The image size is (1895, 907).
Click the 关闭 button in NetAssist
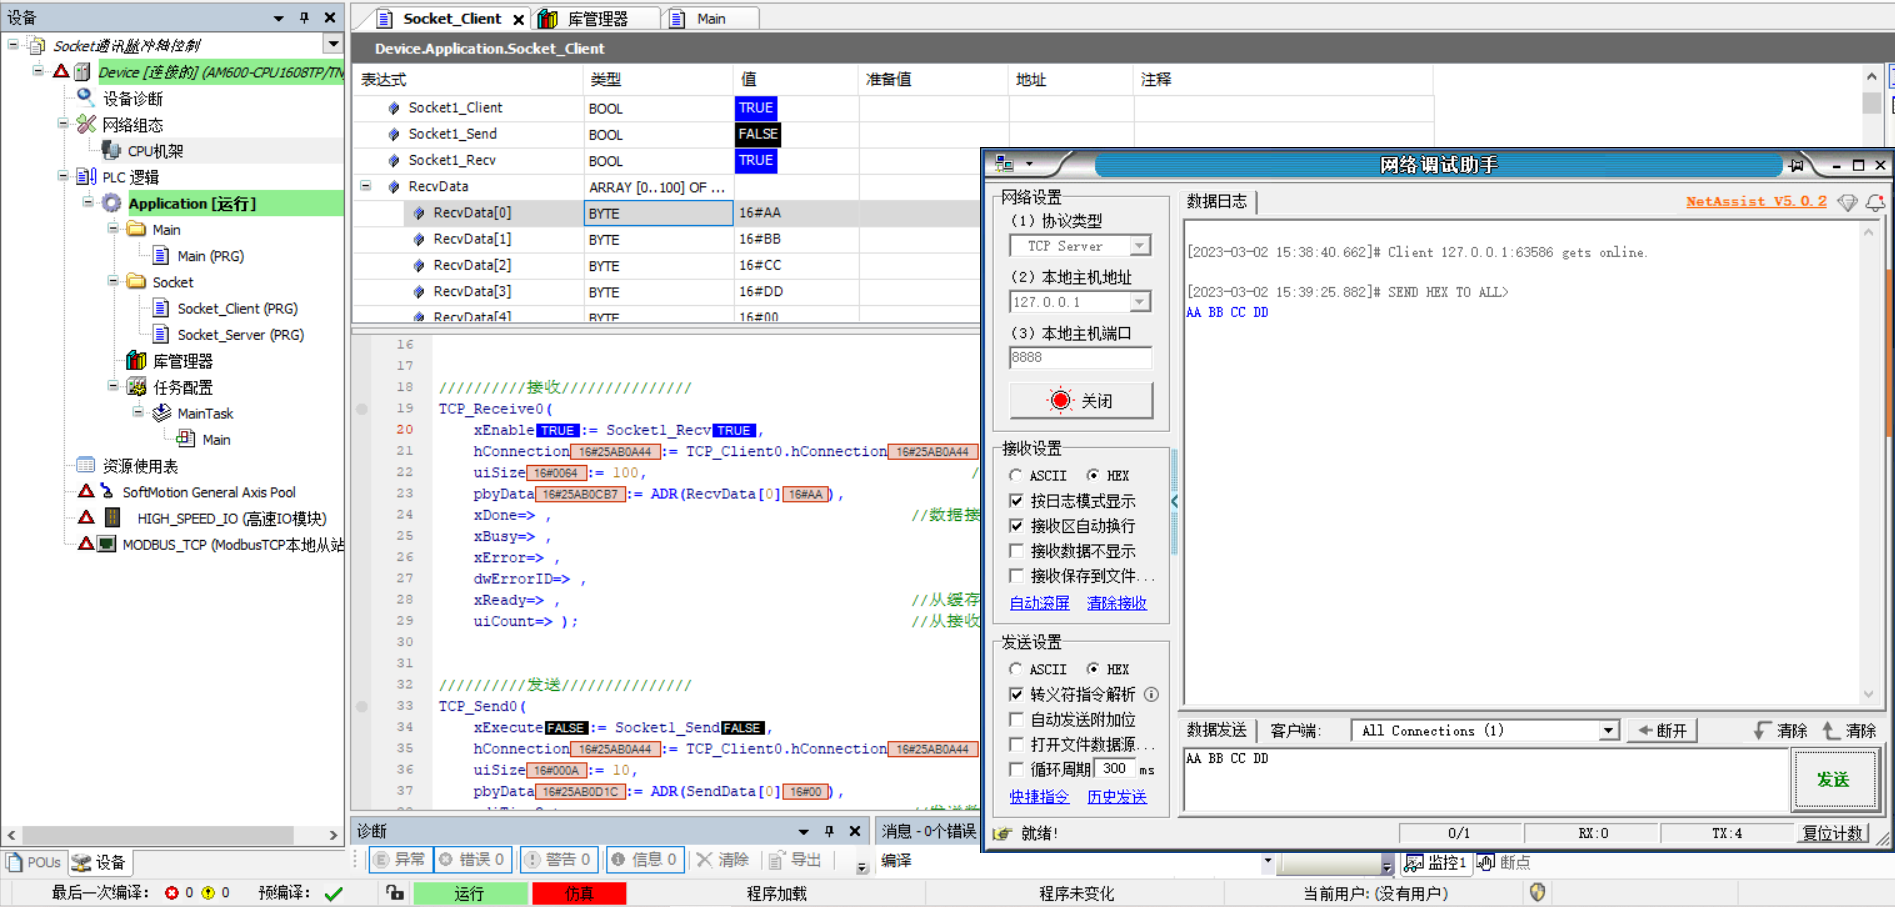(x=1081, y=400)
